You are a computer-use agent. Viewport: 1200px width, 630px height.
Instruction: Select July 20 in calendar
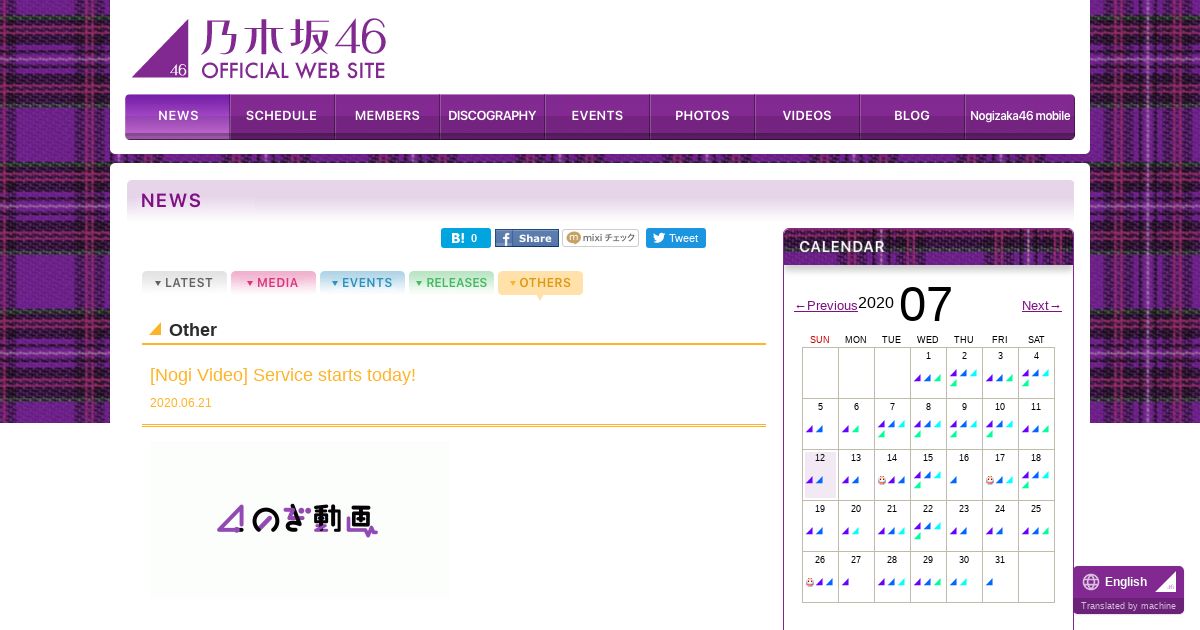(x=856, y=526)
